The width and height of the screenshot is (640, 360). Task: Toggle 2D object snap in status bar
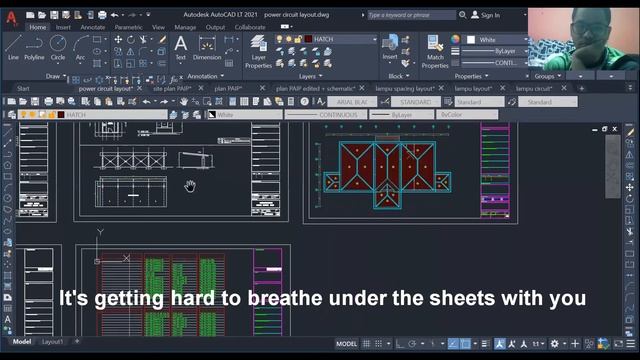pos(465,344)
